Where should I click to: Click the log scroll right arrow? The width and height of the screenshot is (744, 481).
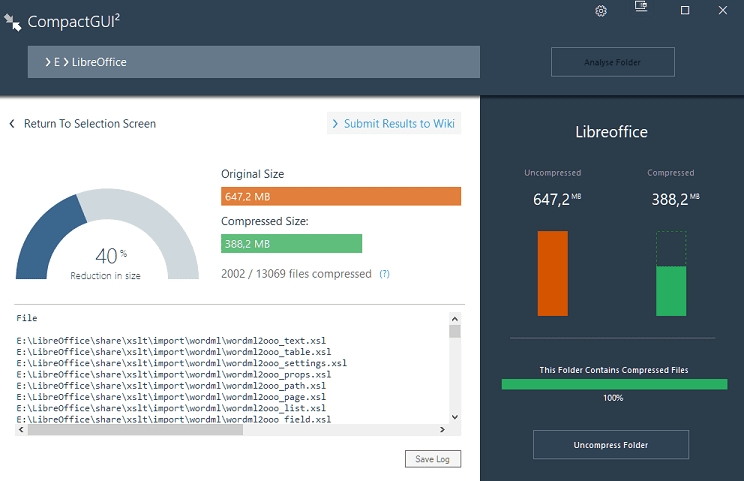(442, 430)
